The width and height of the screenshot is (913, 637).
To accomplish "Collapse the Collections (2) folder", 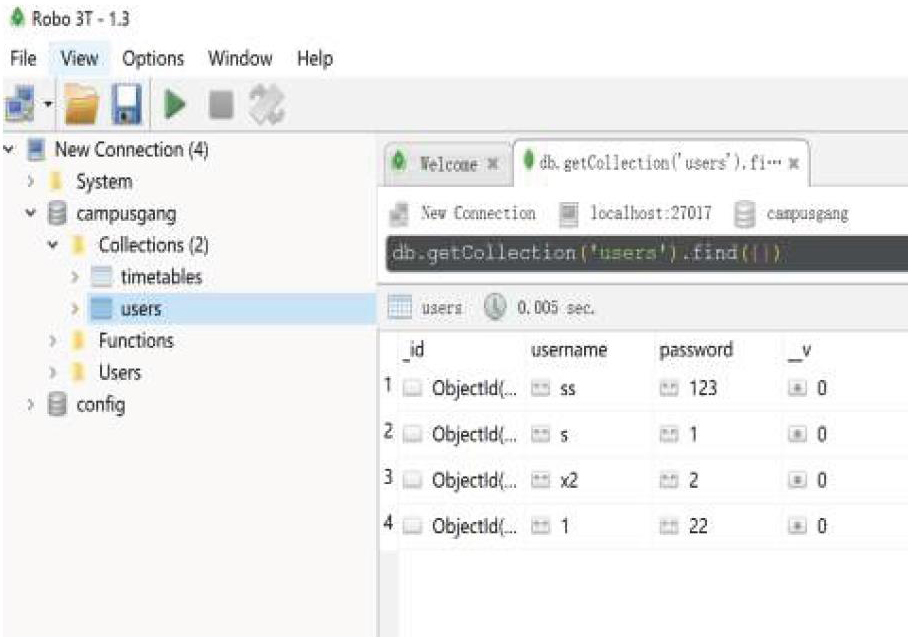I will click(53, 245).
